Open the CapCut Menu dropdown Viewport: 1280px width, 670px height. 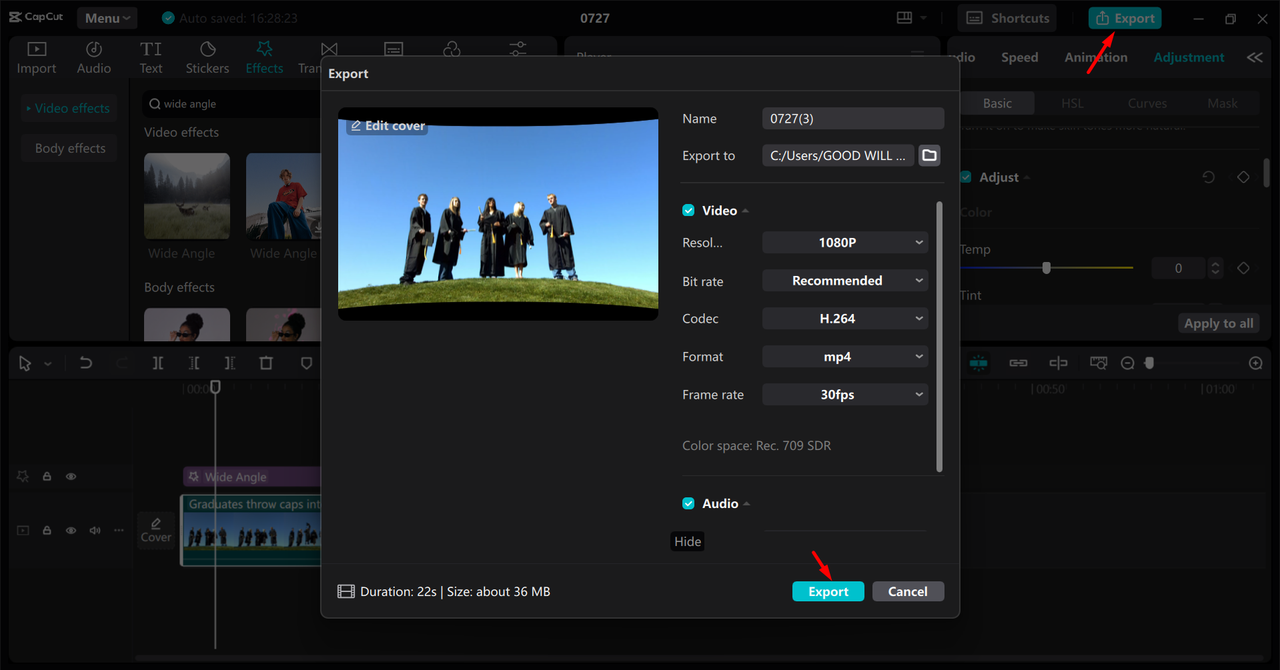(x=106, y=18)
